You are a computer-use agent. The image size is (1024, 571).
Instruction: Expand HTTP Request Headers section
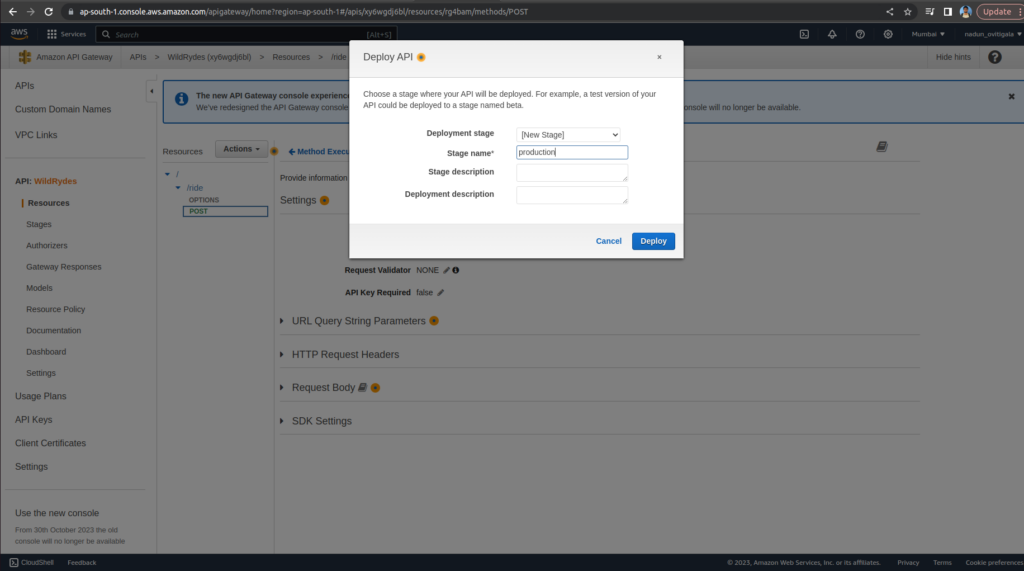(282, 354)
